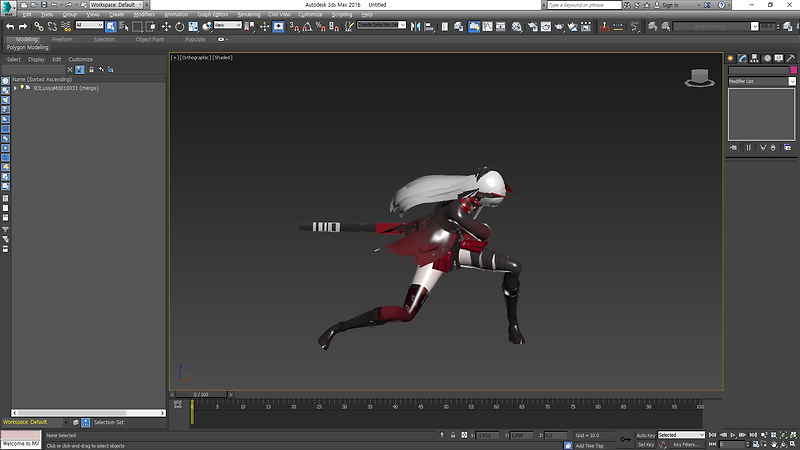
Task: Click the Select and Rotate tool
Action: (180, 26)
